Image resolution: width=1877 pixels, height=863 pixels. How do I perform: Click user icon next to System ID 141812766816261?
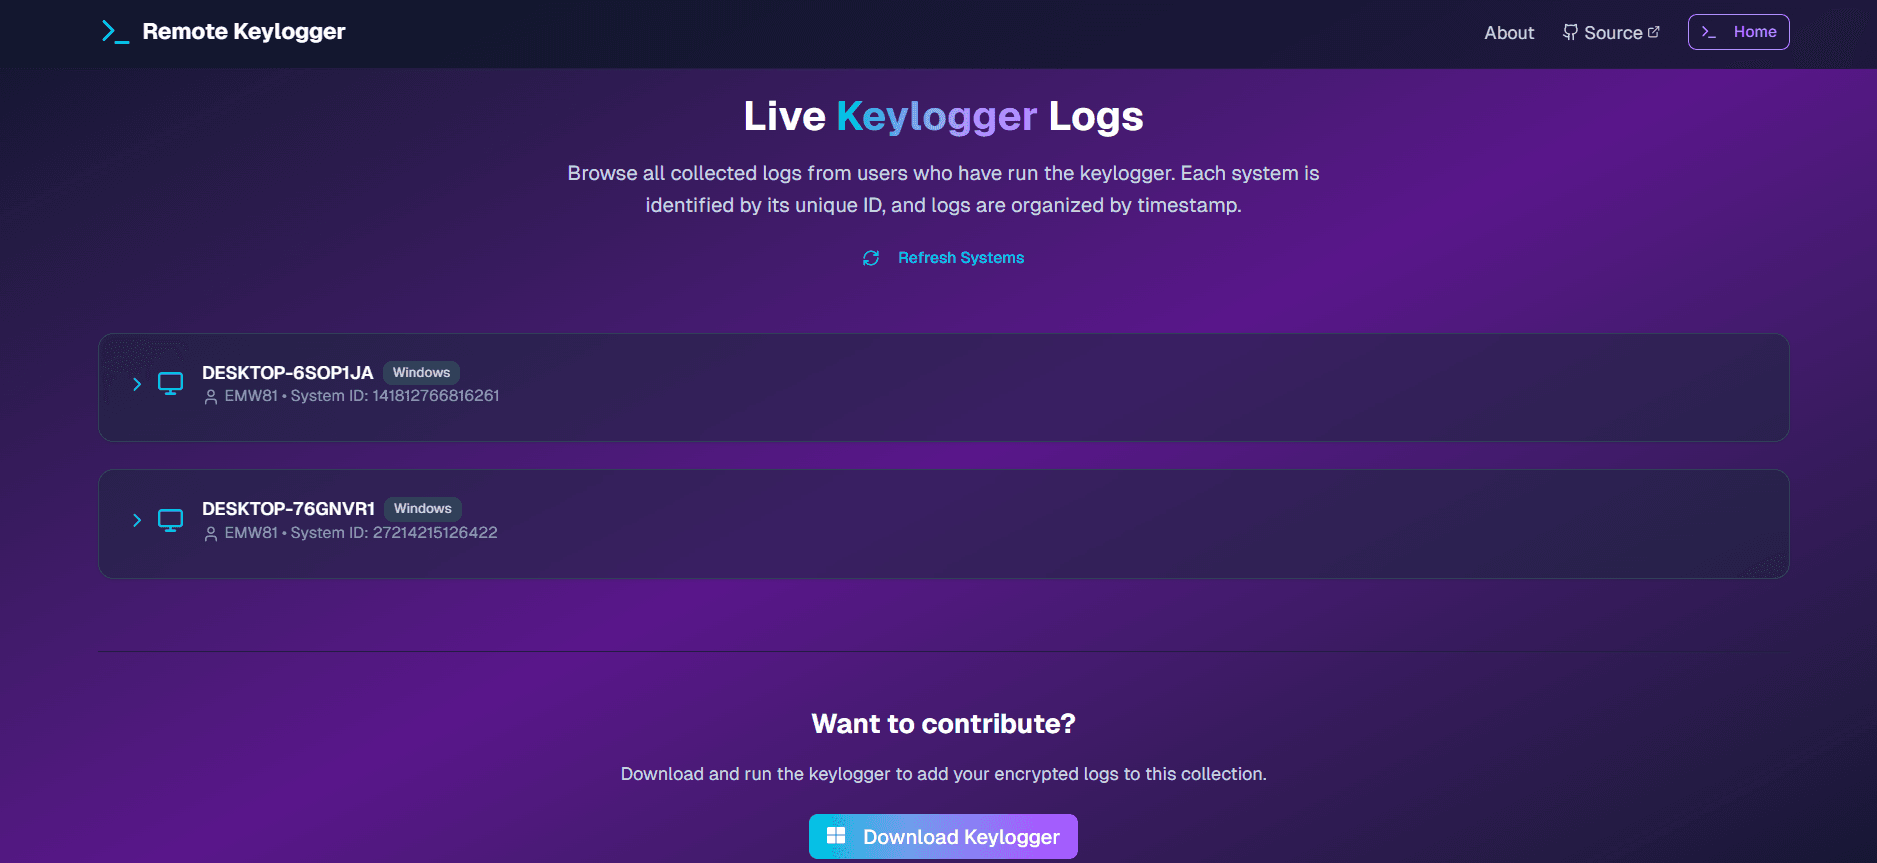[x=211, y=397]
